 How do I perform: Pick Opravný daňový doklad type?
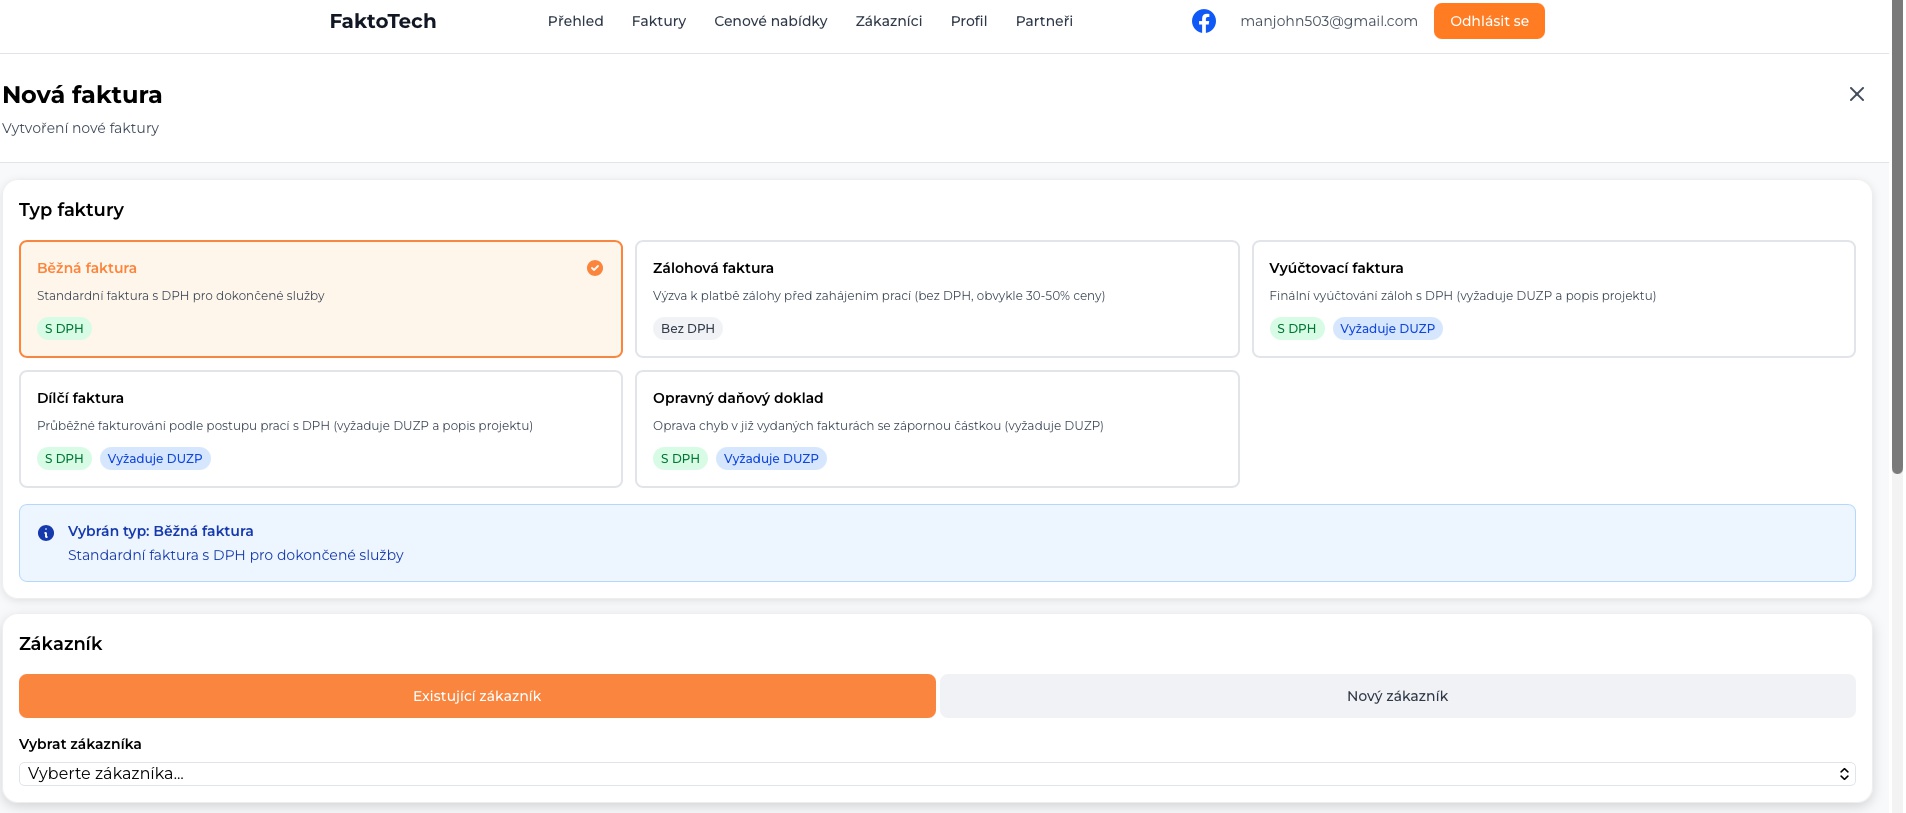(937, 429)
